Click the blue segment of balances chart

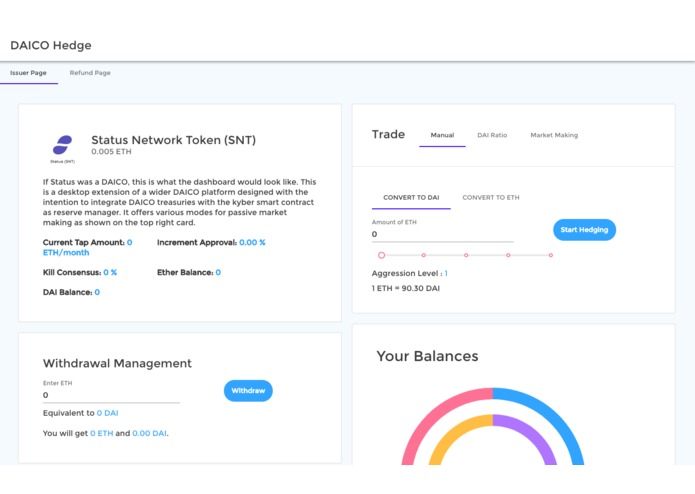coord(554,413)
